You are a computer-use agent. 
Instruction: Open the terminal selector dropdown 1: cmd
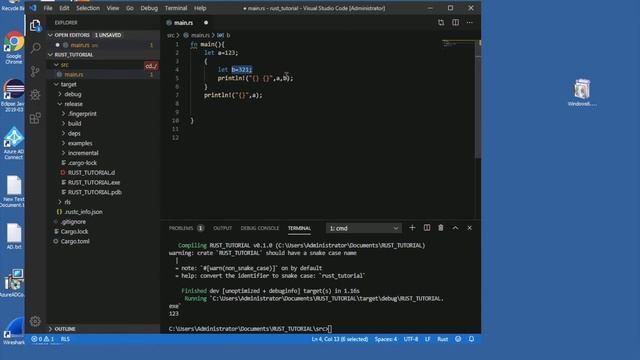click(363, 228)
